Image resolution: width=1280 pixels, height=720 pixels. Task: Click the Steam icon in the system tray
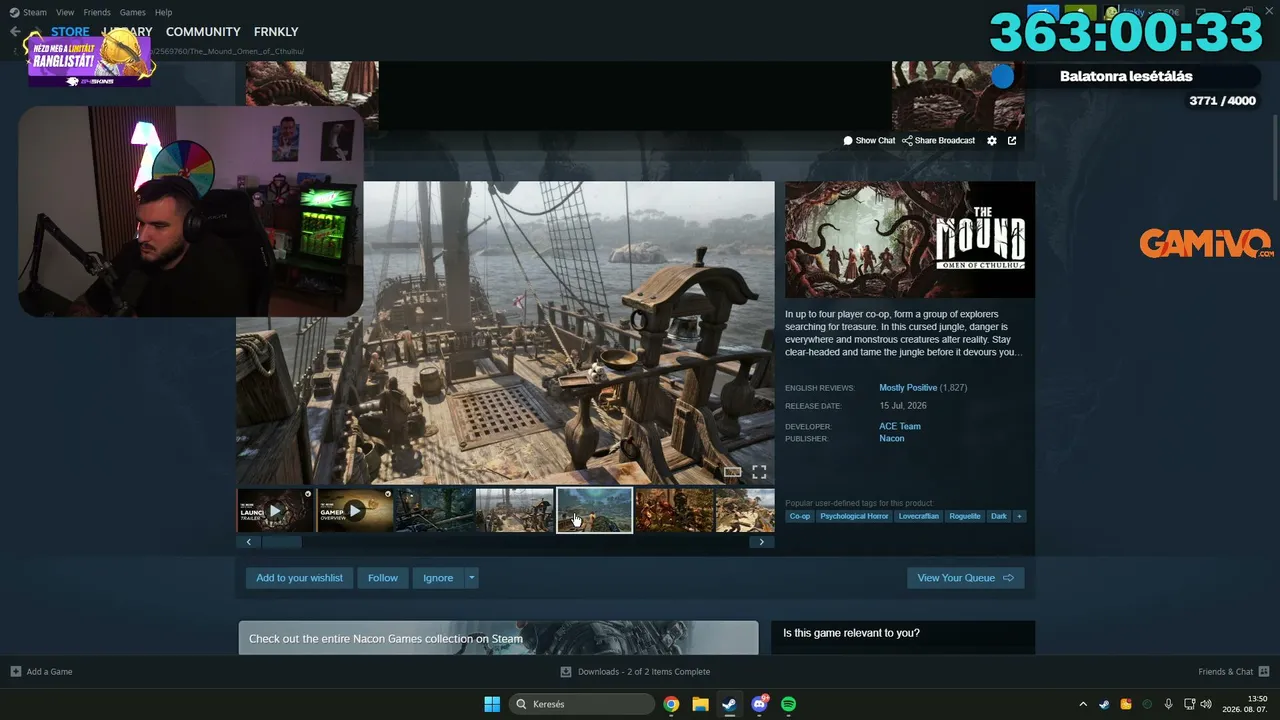(1104, 704)
